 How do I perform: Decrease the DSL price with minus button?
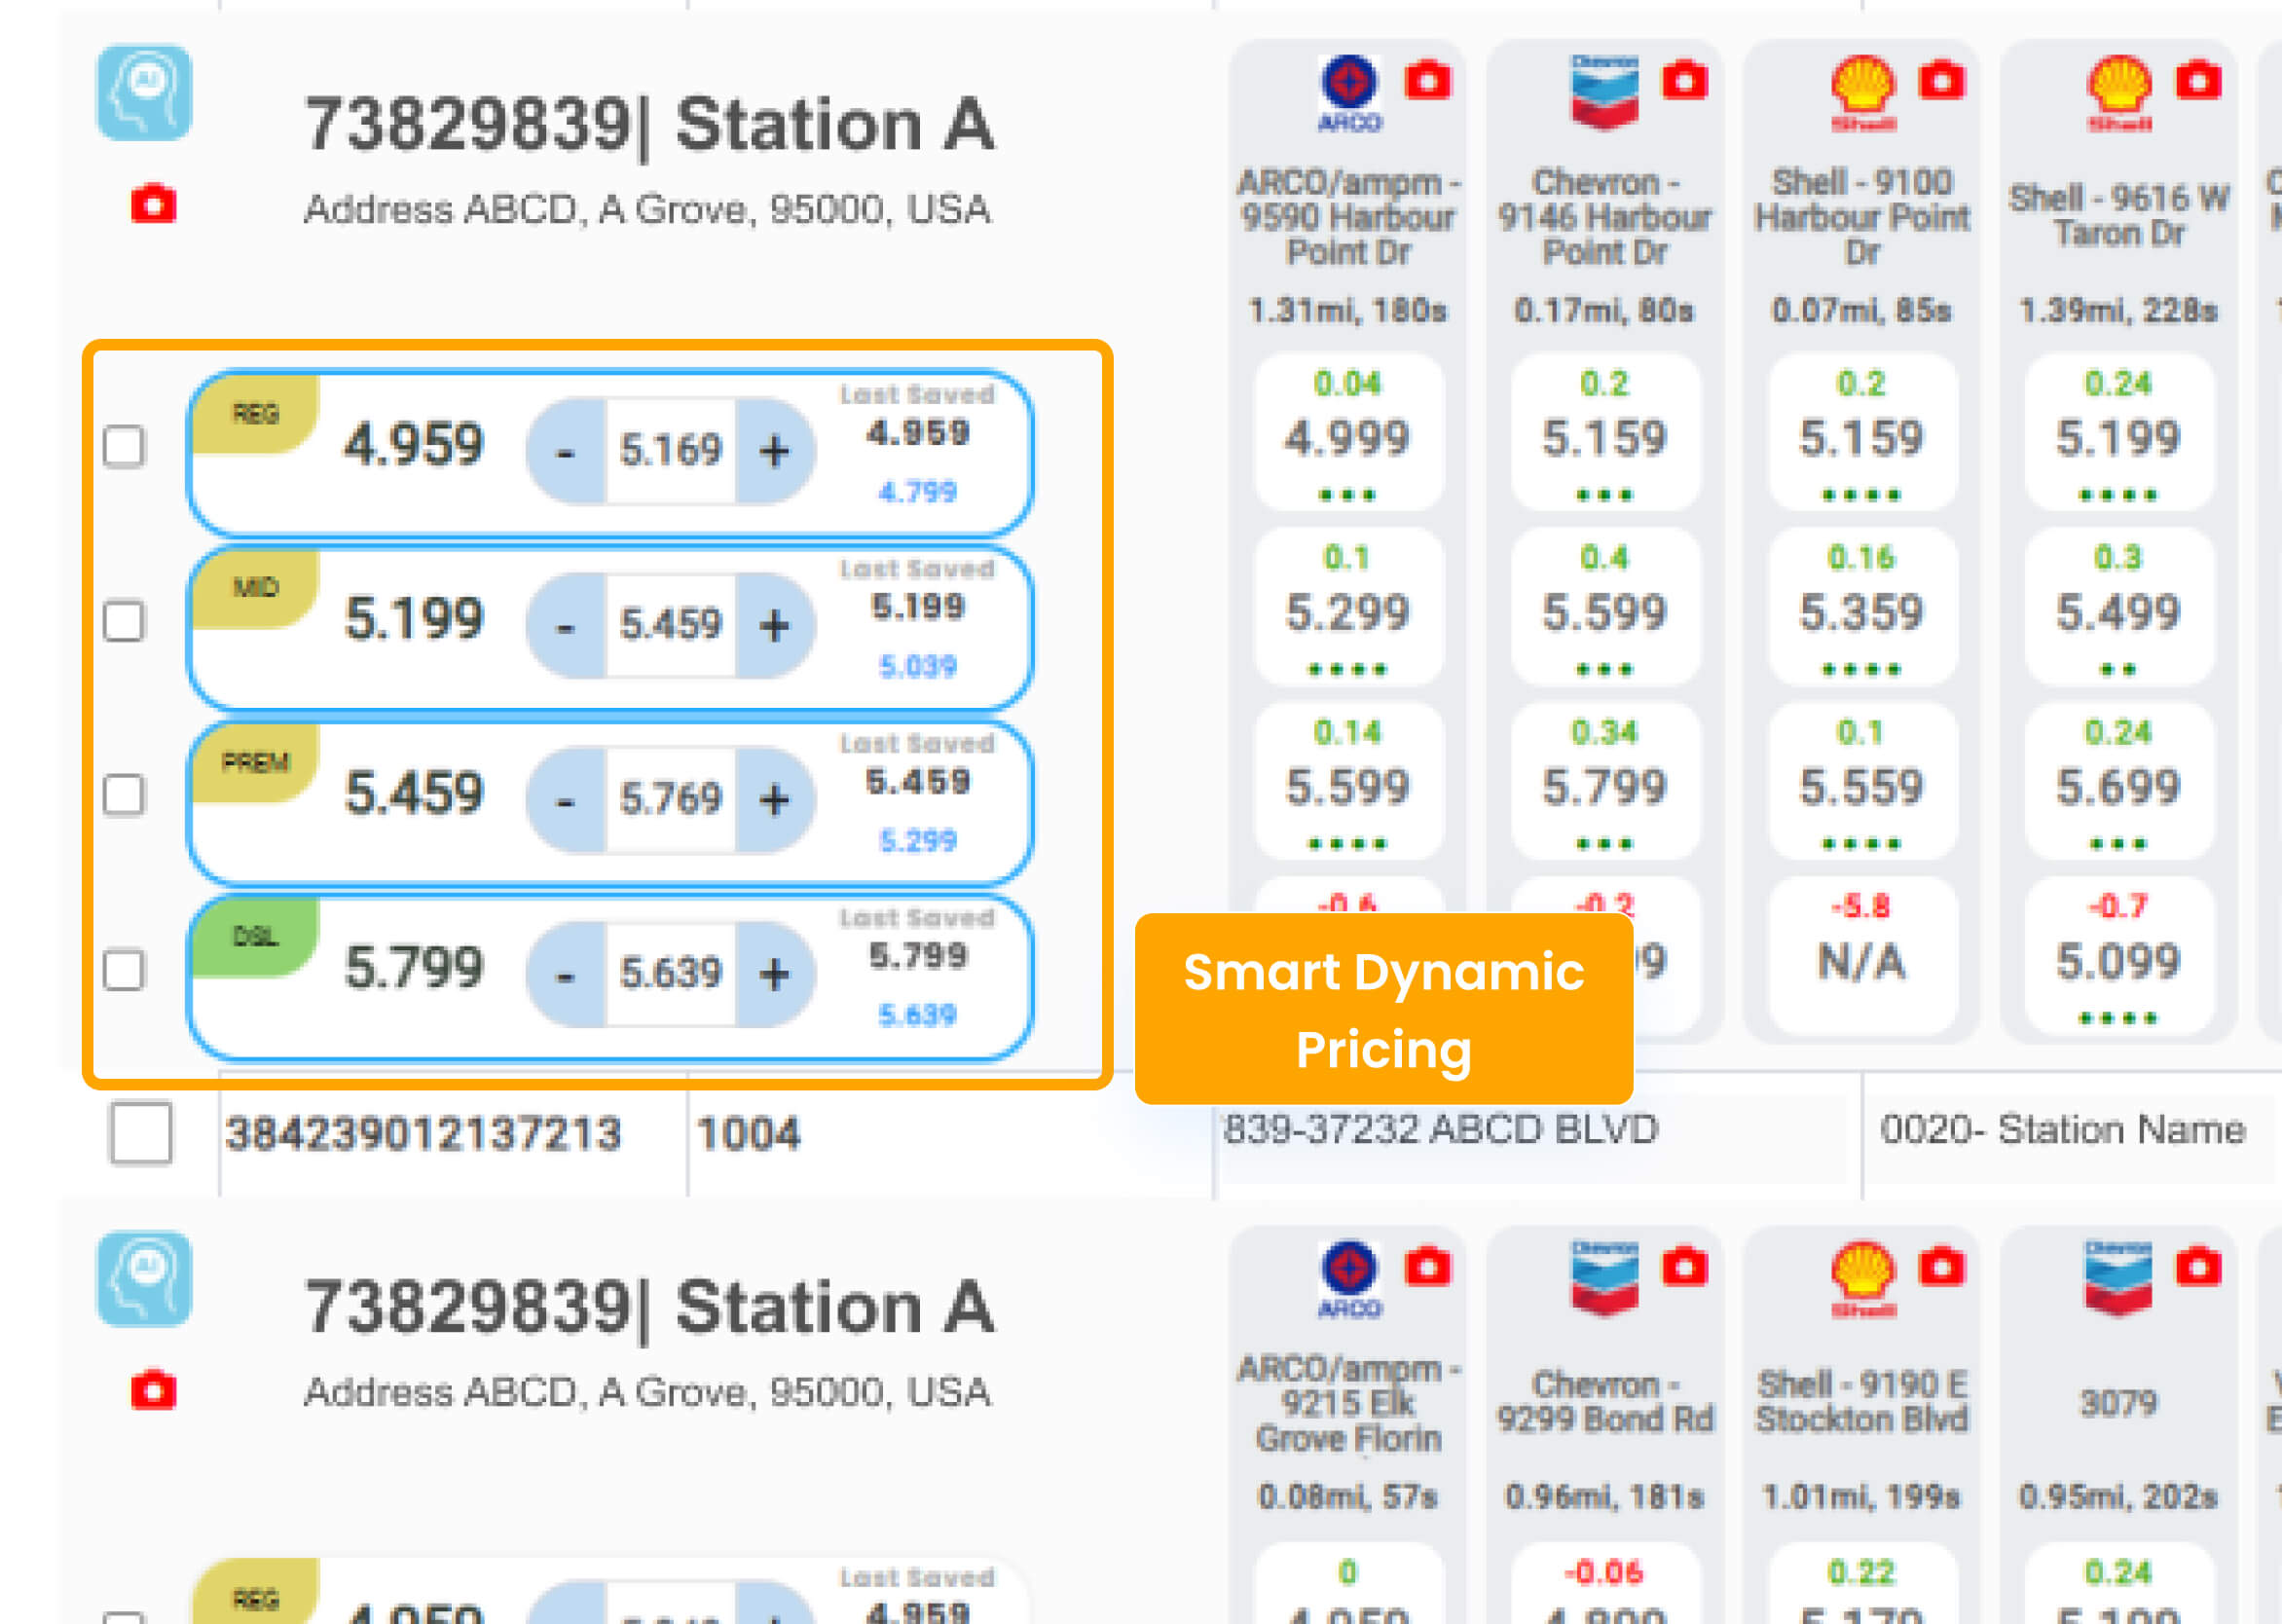566,974
